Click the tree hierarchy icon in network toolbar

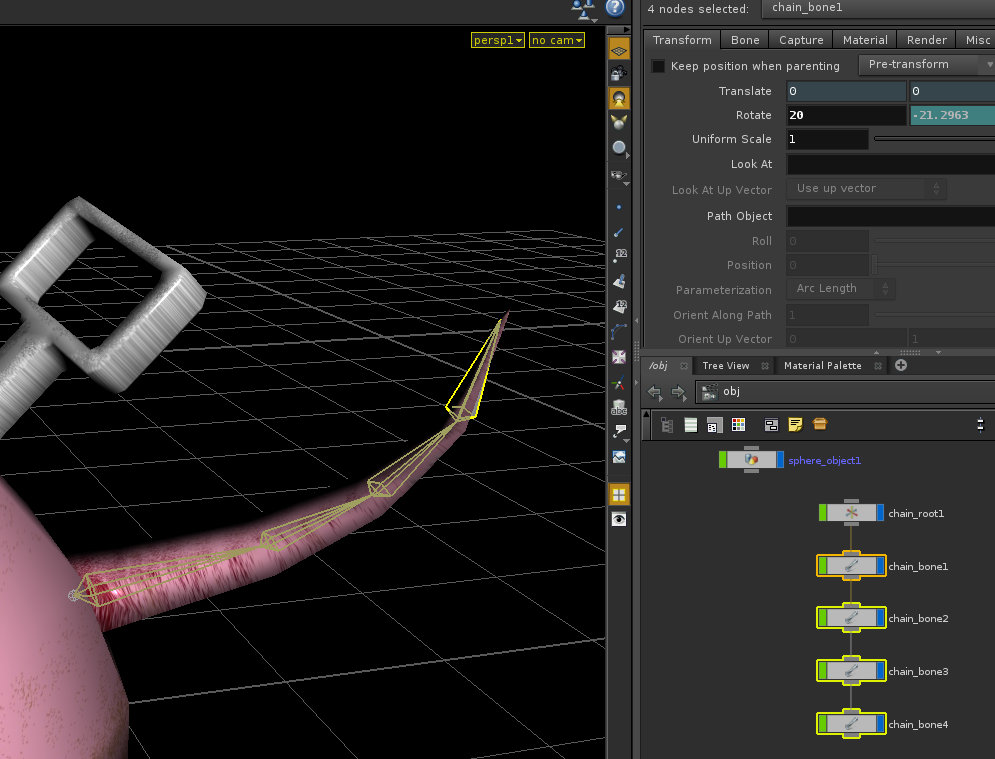tap(667, 425)
